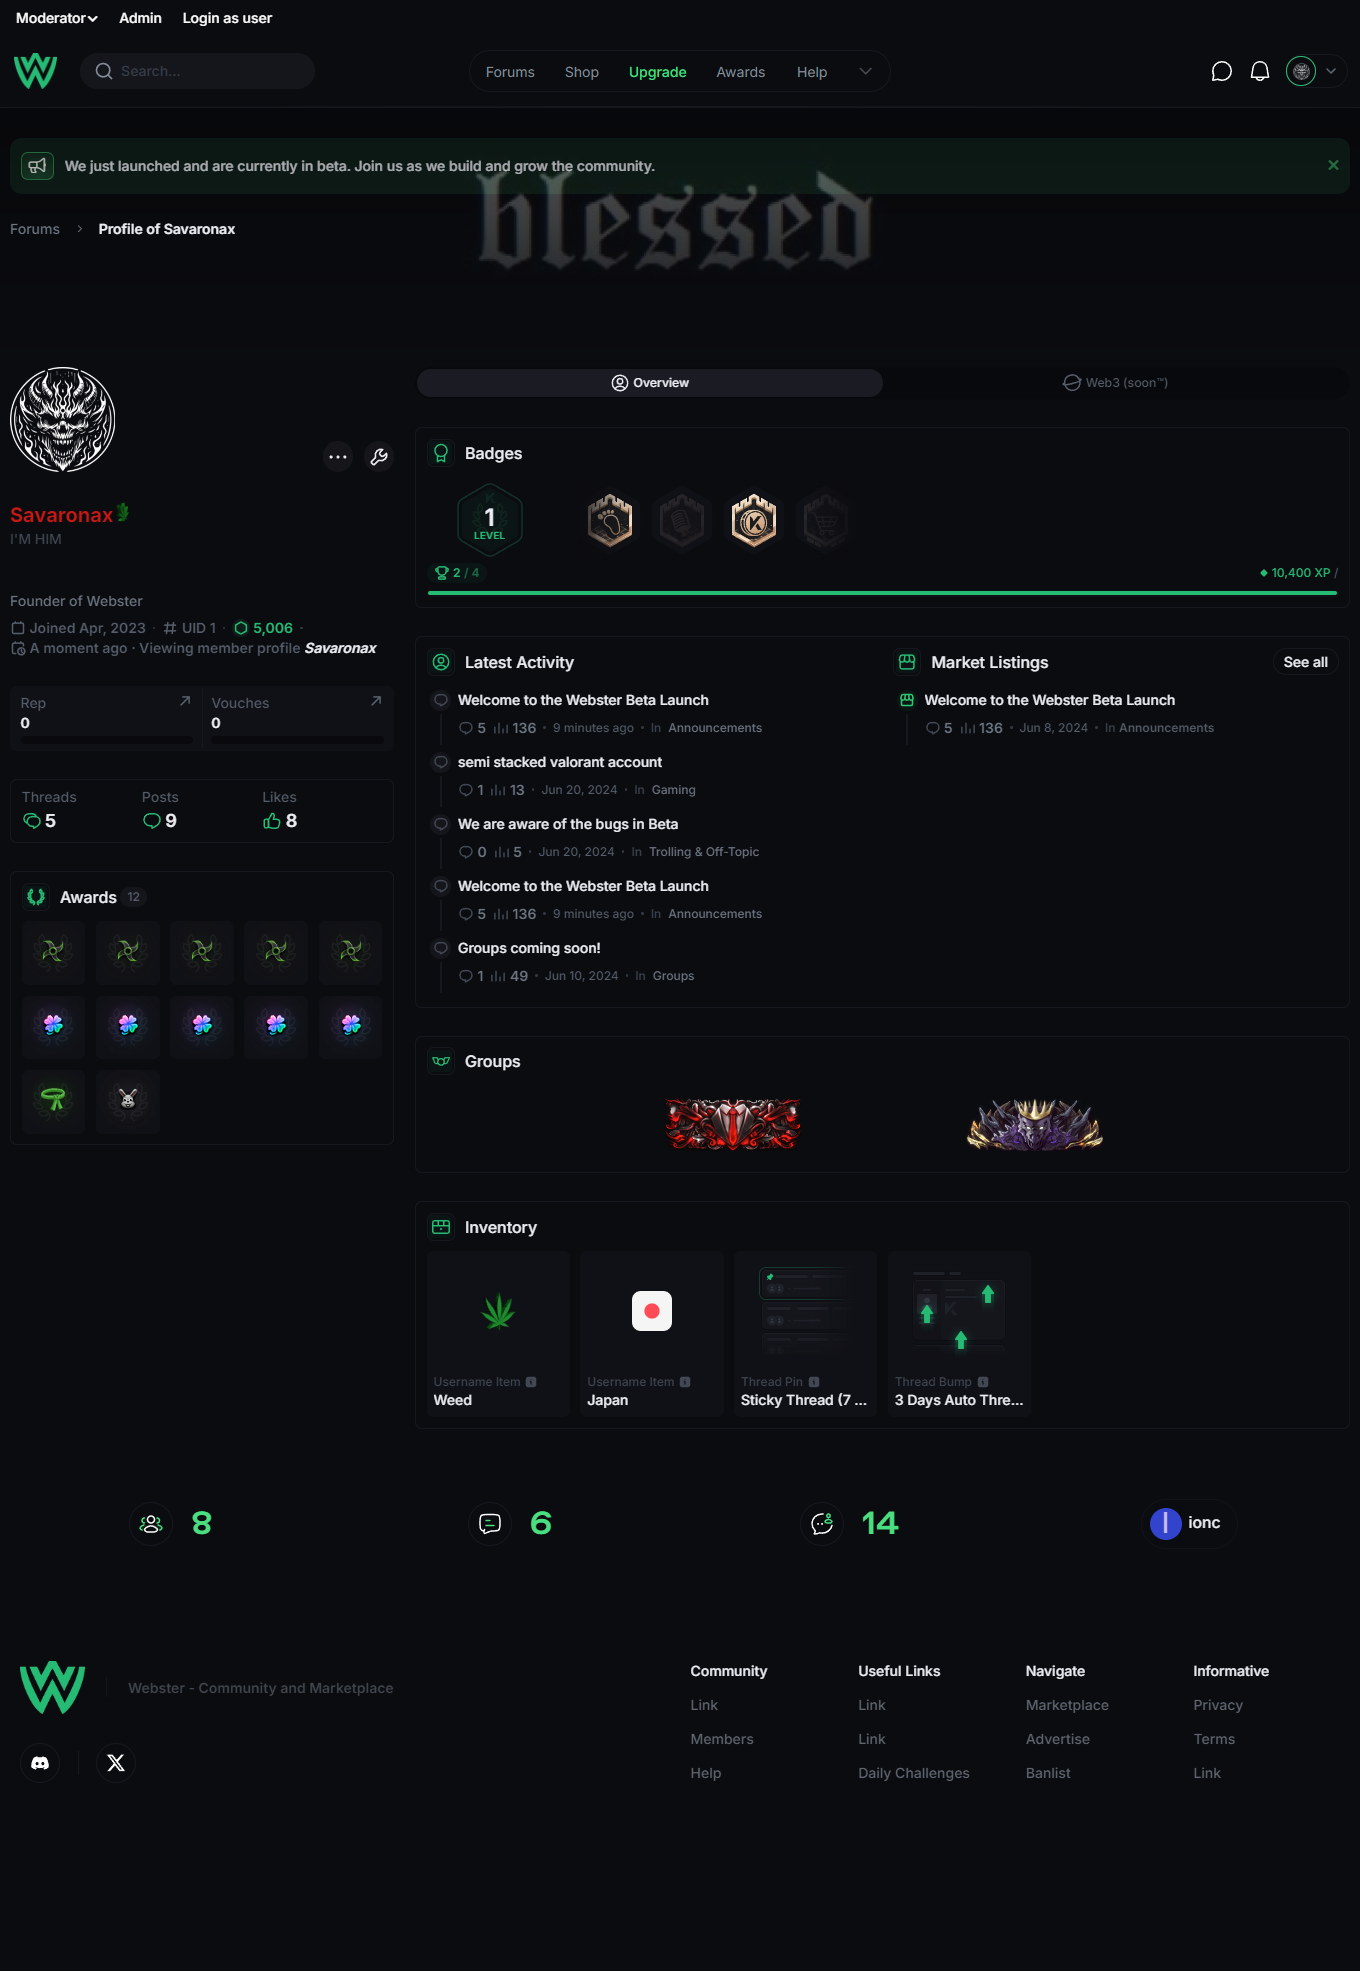Select the Overview tab
This screenshot has height=1972, width=1360.
tap(650, 383)
